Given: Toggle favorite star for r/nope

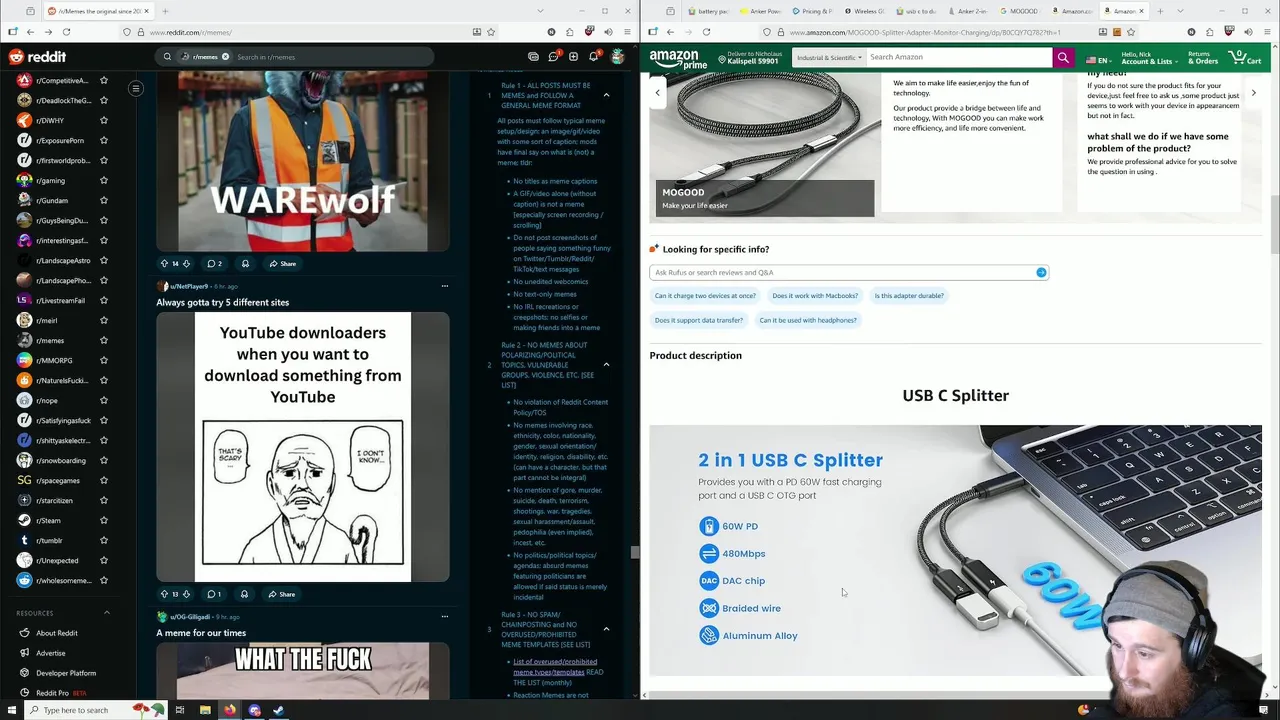Looking at the screenshot, I should click(x=103, y=400).
